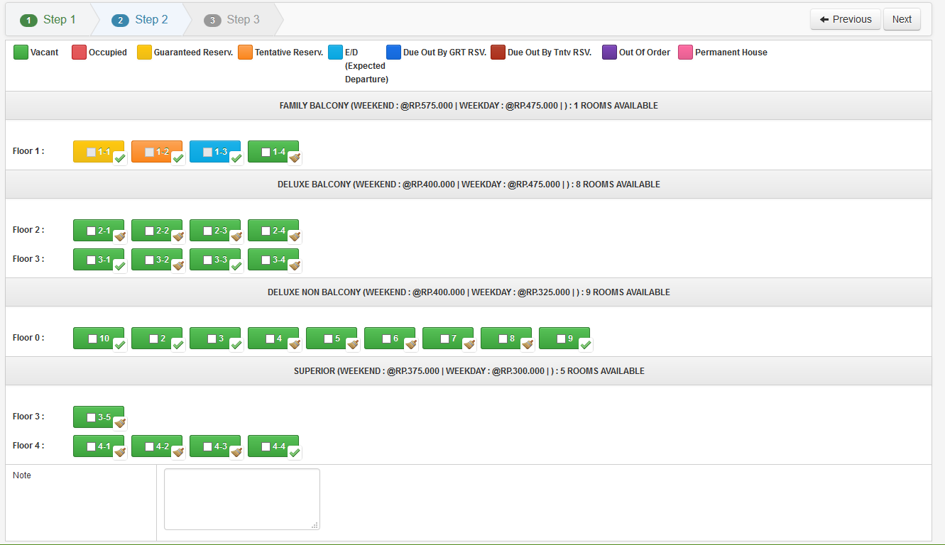Tick the checkbox for room 2-3

click(x=207, y=231)
